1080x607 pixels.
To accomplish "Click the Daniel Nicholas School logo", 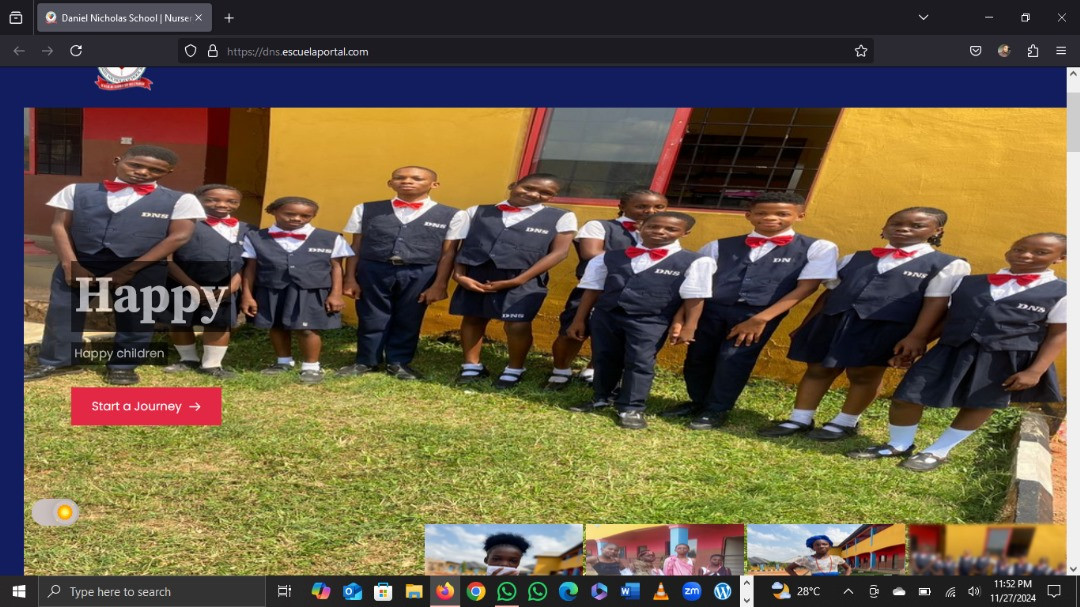I will (123, 78).
